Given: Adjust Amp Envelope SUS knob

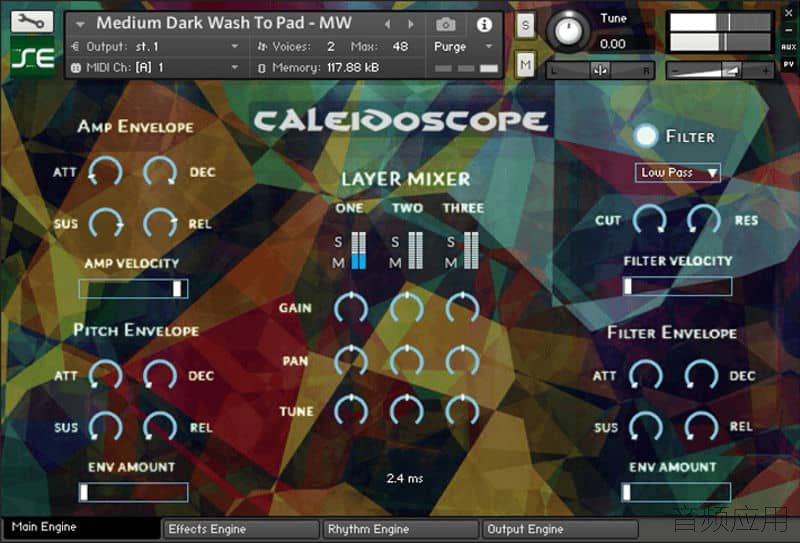Looking at the screenshot, I should [x=106, y=223].
